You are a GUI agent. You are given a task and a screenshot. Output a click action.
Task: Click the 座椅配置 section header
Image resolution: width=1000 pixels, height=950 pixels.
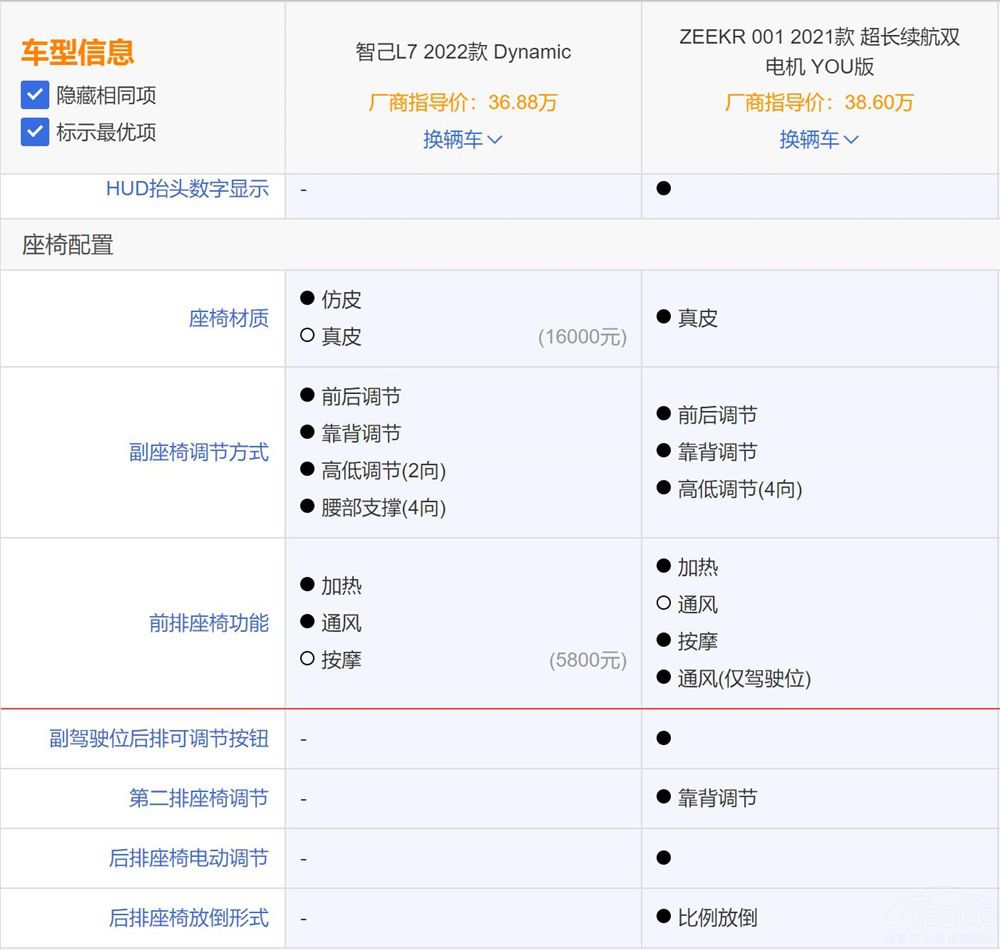68,245
